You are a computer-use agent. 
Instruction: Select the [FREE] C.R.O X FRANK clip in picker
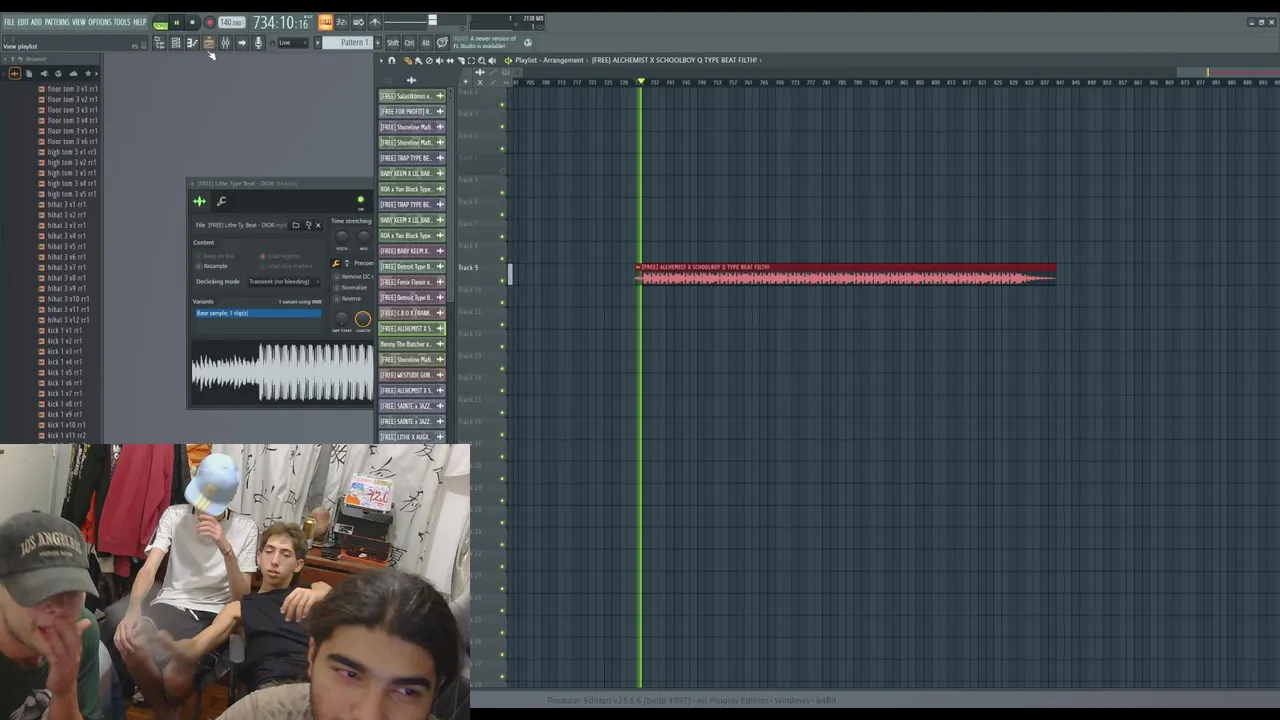coord(412,313)
